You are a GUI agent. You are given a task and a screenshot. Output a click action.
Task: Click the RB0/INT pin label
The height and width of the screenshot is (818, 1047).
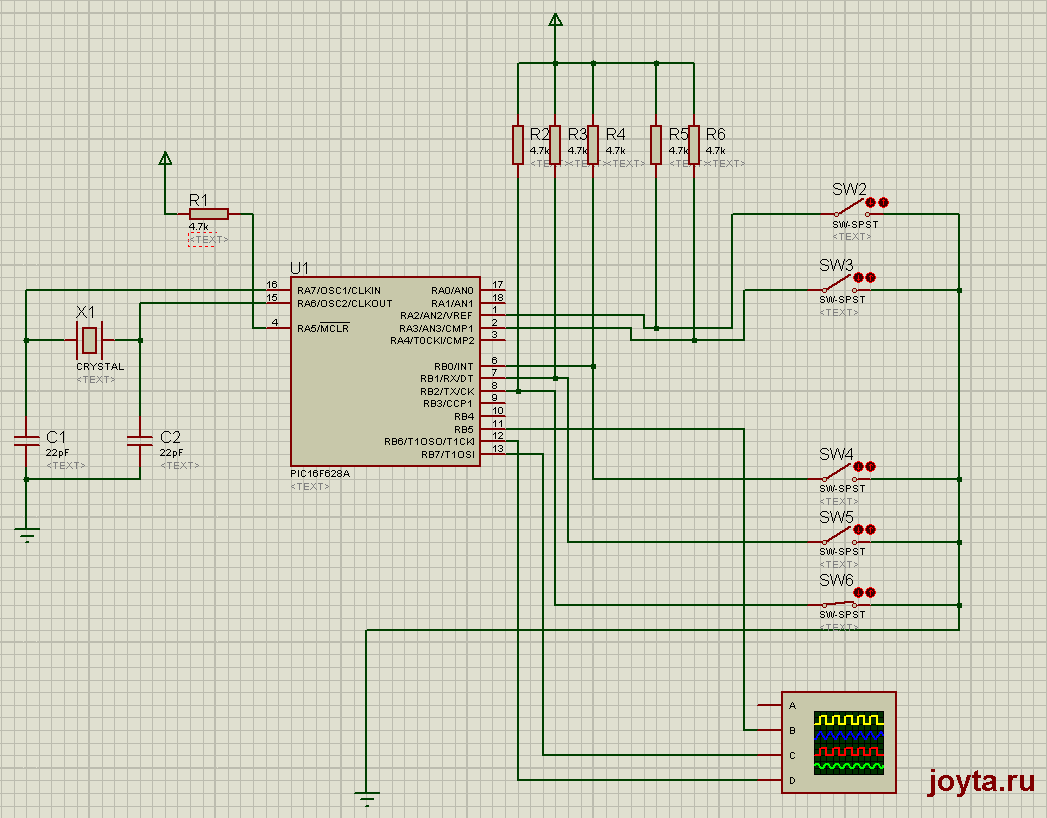(x=453, y=366)
